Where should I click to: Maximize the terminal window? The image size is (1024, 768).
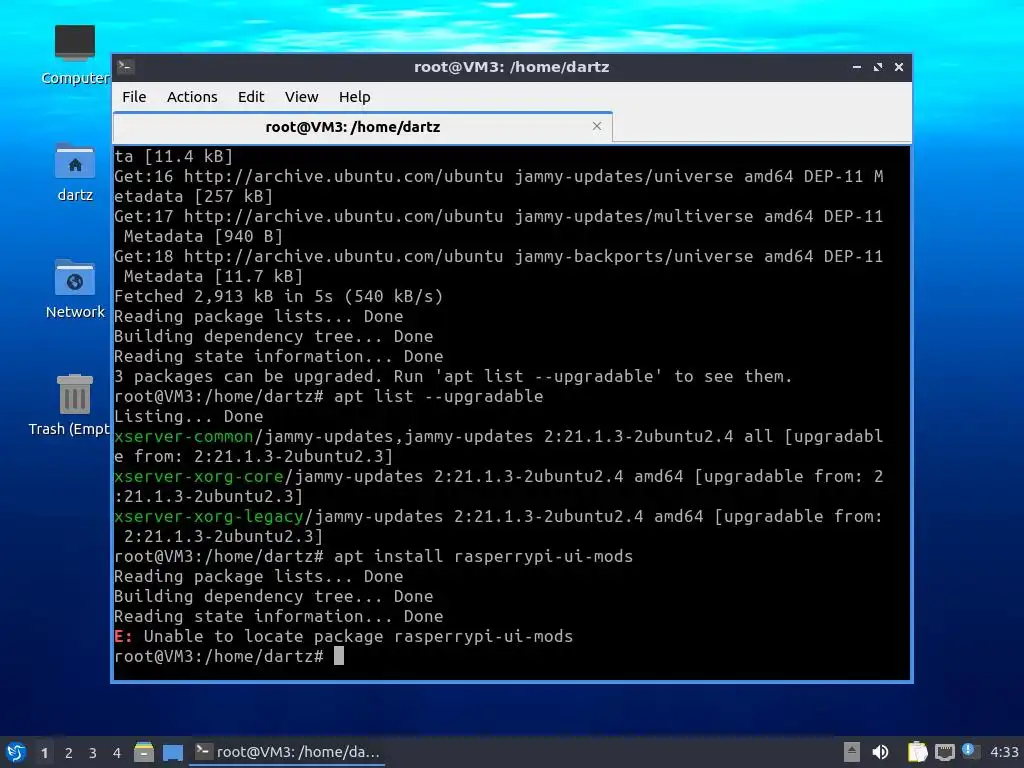(x=878, y=67)
